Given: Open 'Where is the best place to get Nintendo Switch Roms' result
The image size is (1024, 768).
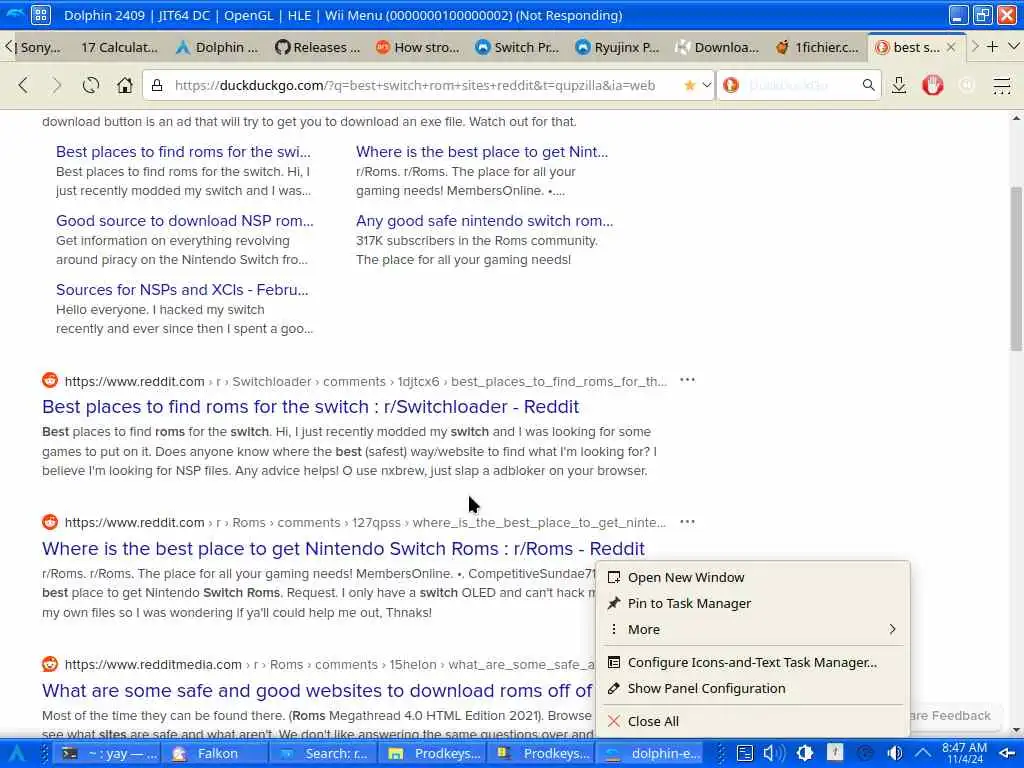Looking at the screenshot, I should click(x=344, y=549).
